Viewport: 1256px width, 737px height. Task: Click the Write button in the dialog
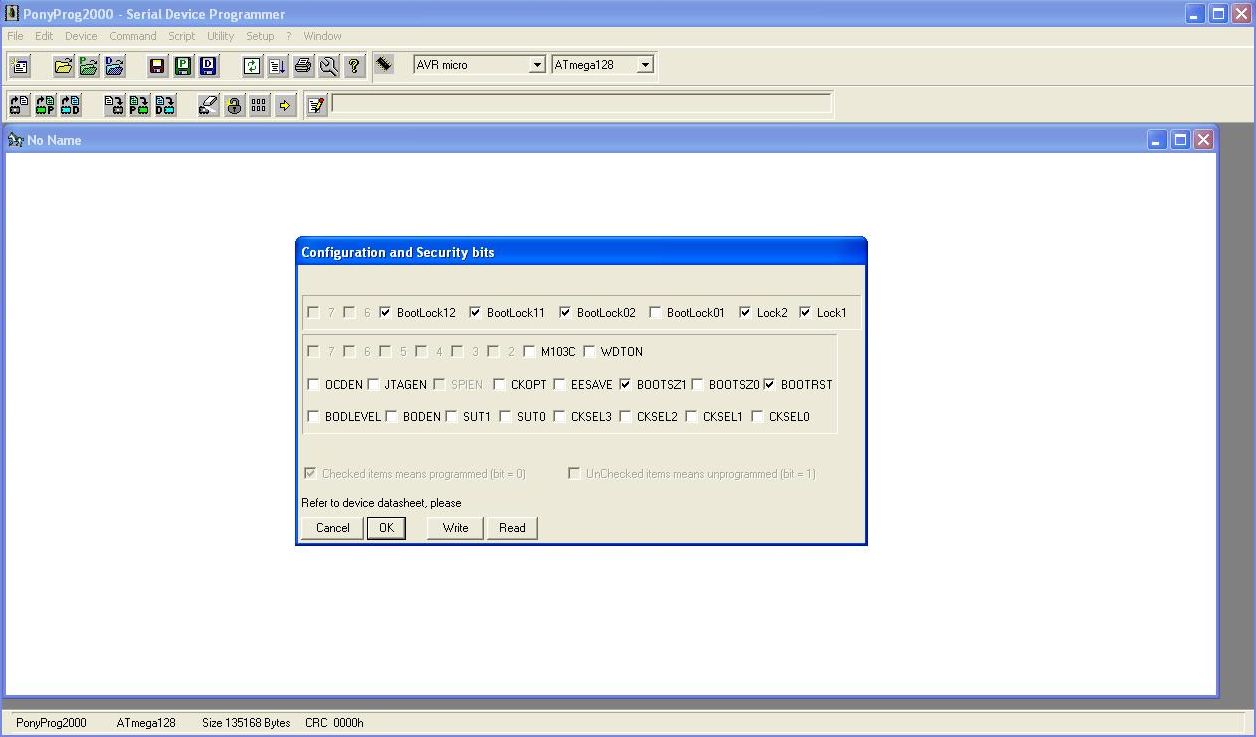[455, 528]
